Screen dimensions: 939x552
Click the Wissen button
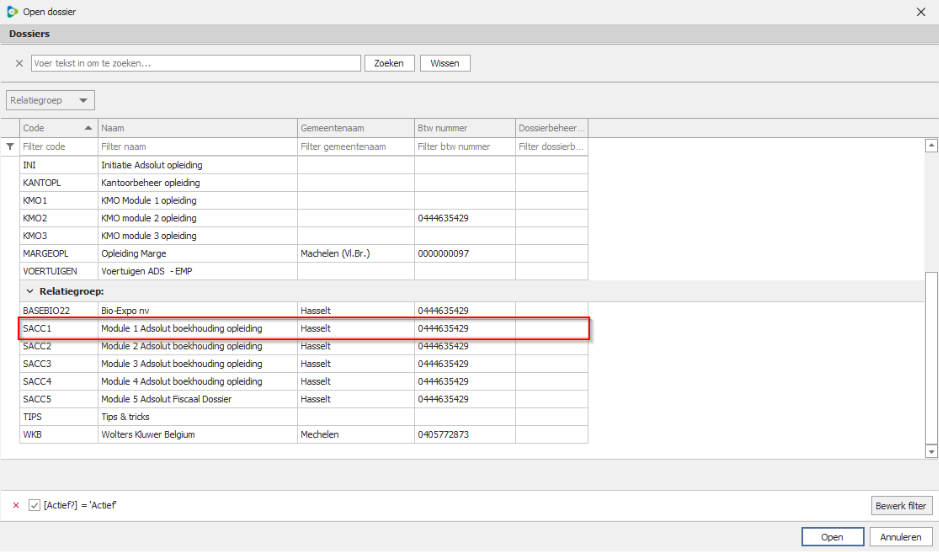coord(445,63)
